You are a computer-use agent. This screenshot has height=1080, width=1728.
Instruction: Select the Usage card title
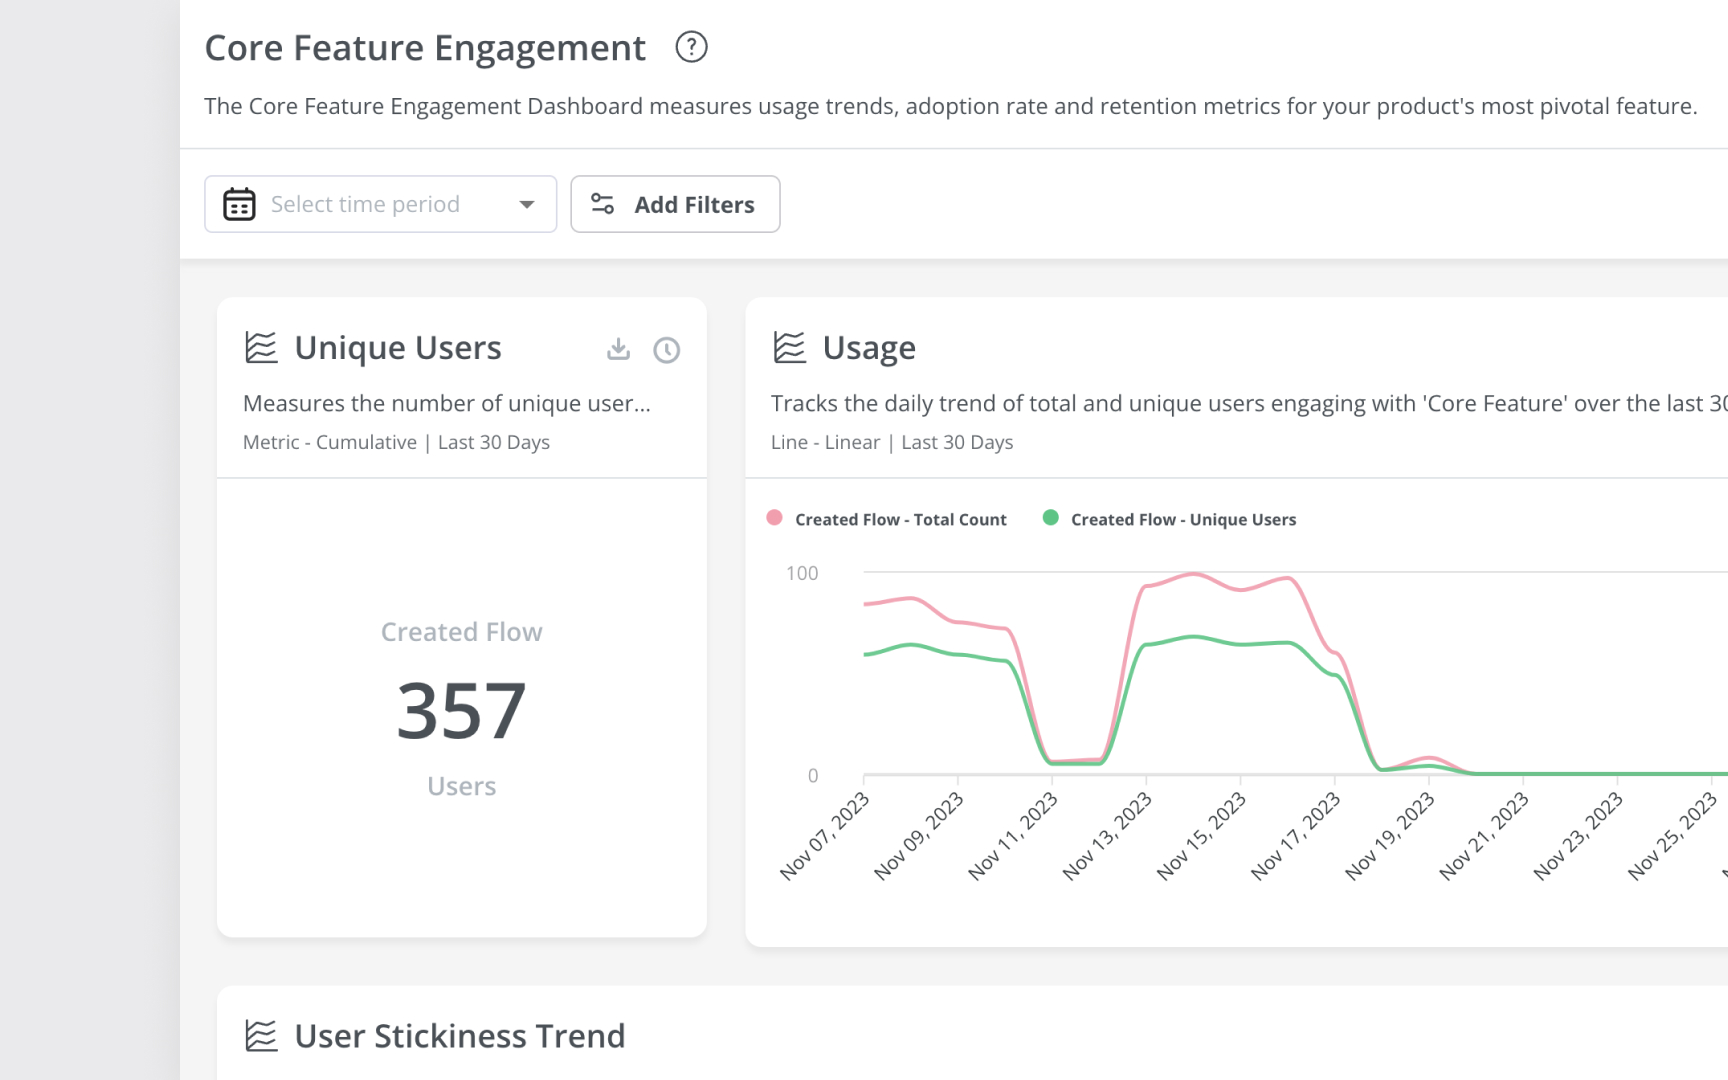coord(868,348)
